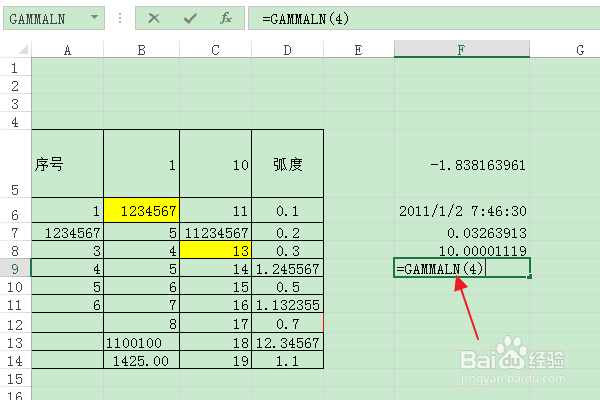Click cell with 2011/1/2 7:46:30
The width and height of the screenshot is (600, 400).
coord(462,211)
